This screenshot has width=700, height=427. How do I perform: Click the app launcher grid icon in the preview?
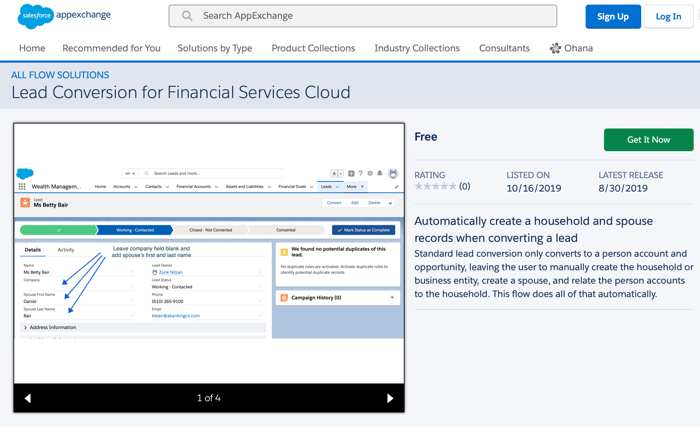pos(23,187)
